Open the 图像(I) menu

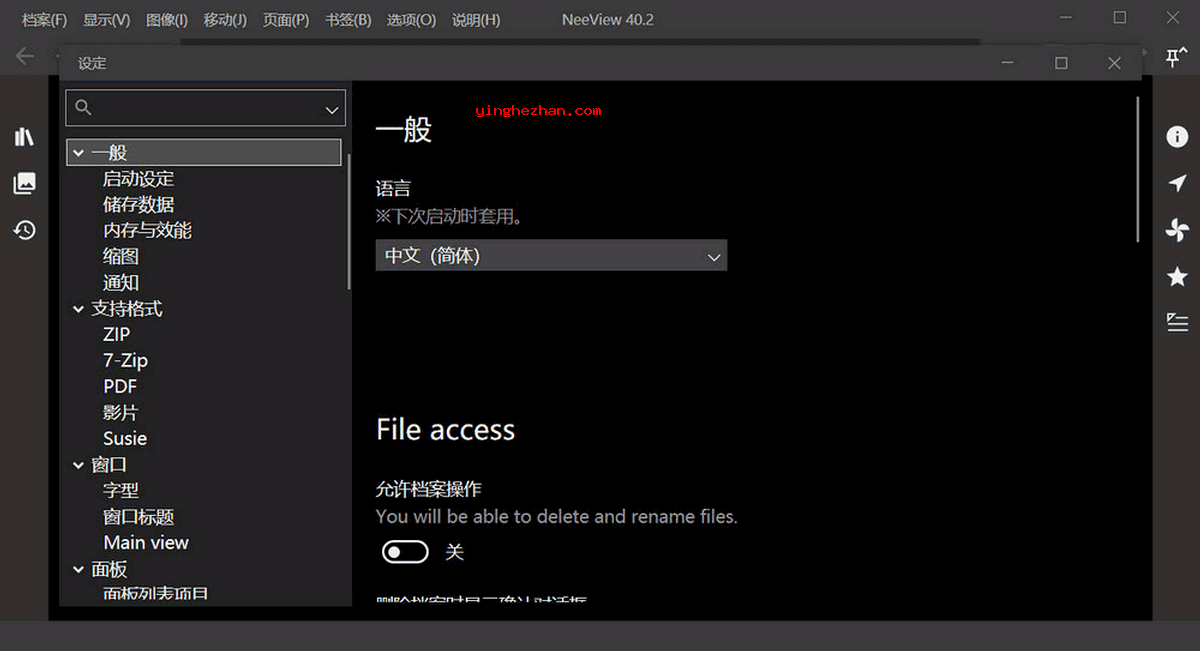(166, 20)
